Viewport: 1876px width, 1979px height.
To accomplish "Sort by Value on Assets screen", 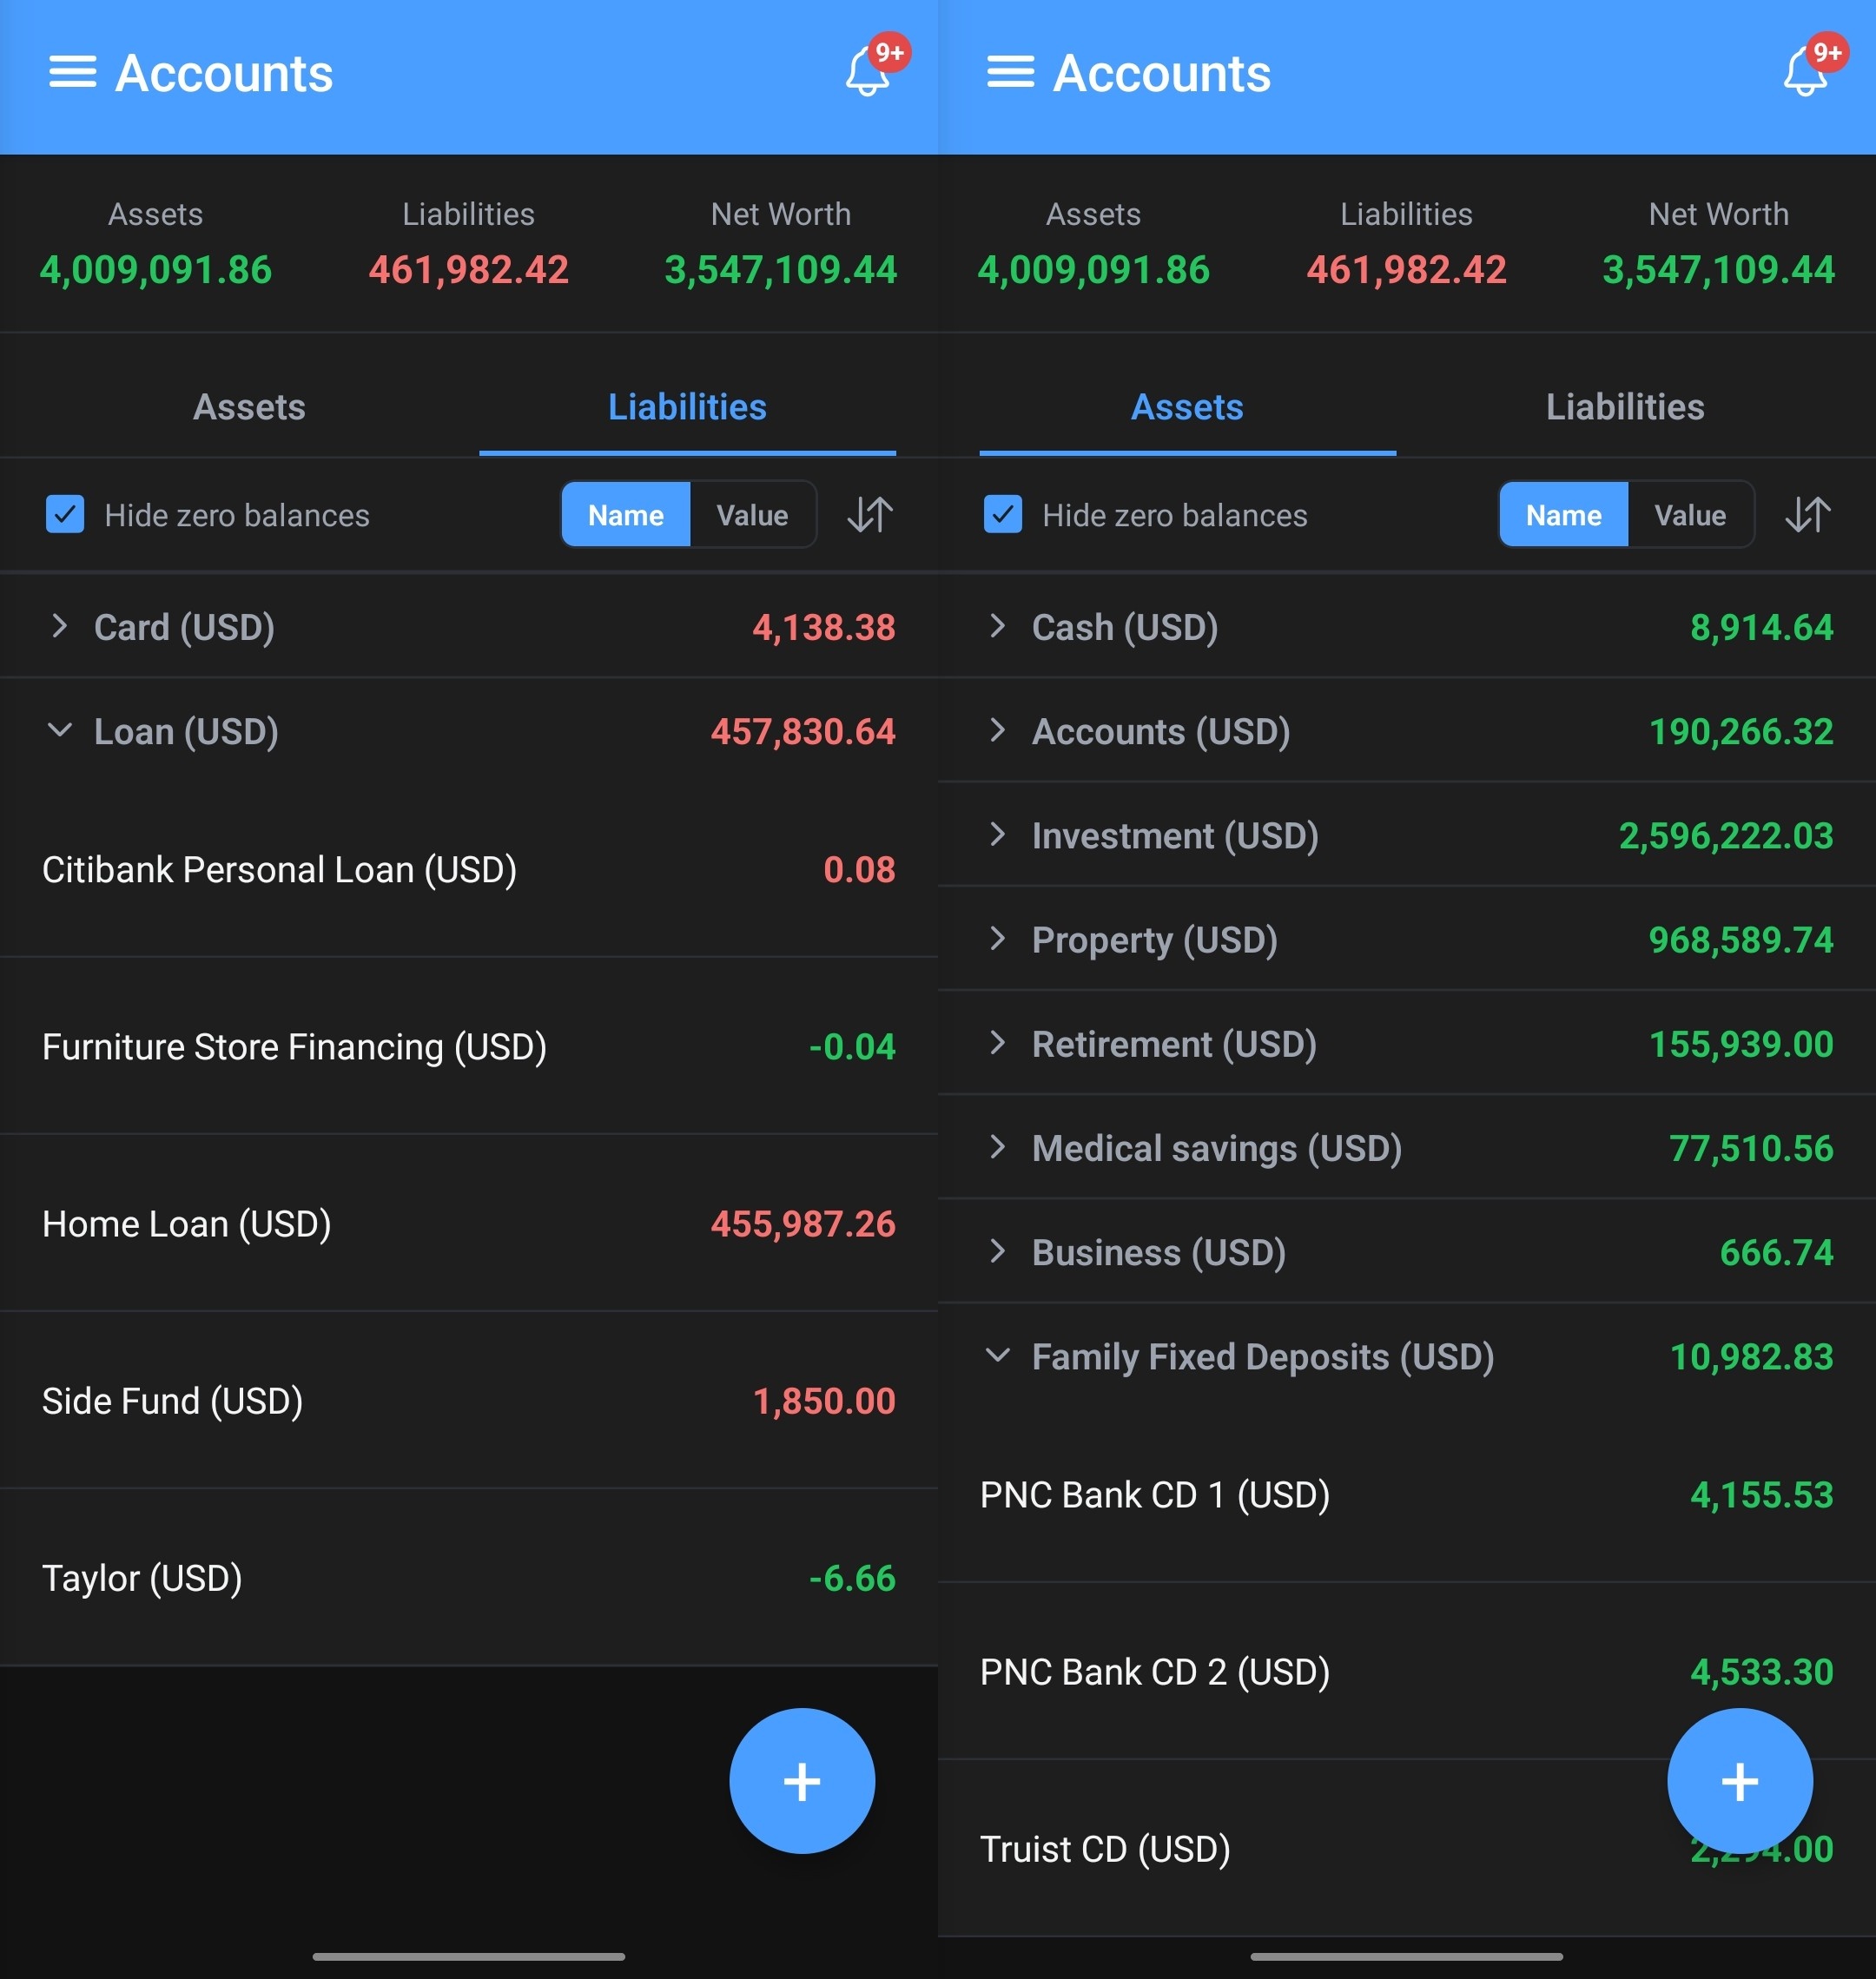I will coord(1691,515).
